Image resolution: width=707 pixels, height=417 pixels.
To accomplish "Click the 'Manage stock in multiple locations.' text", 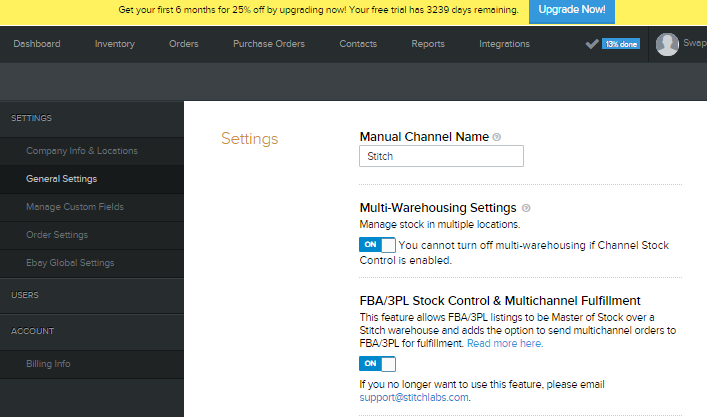I will click(440, 225).
